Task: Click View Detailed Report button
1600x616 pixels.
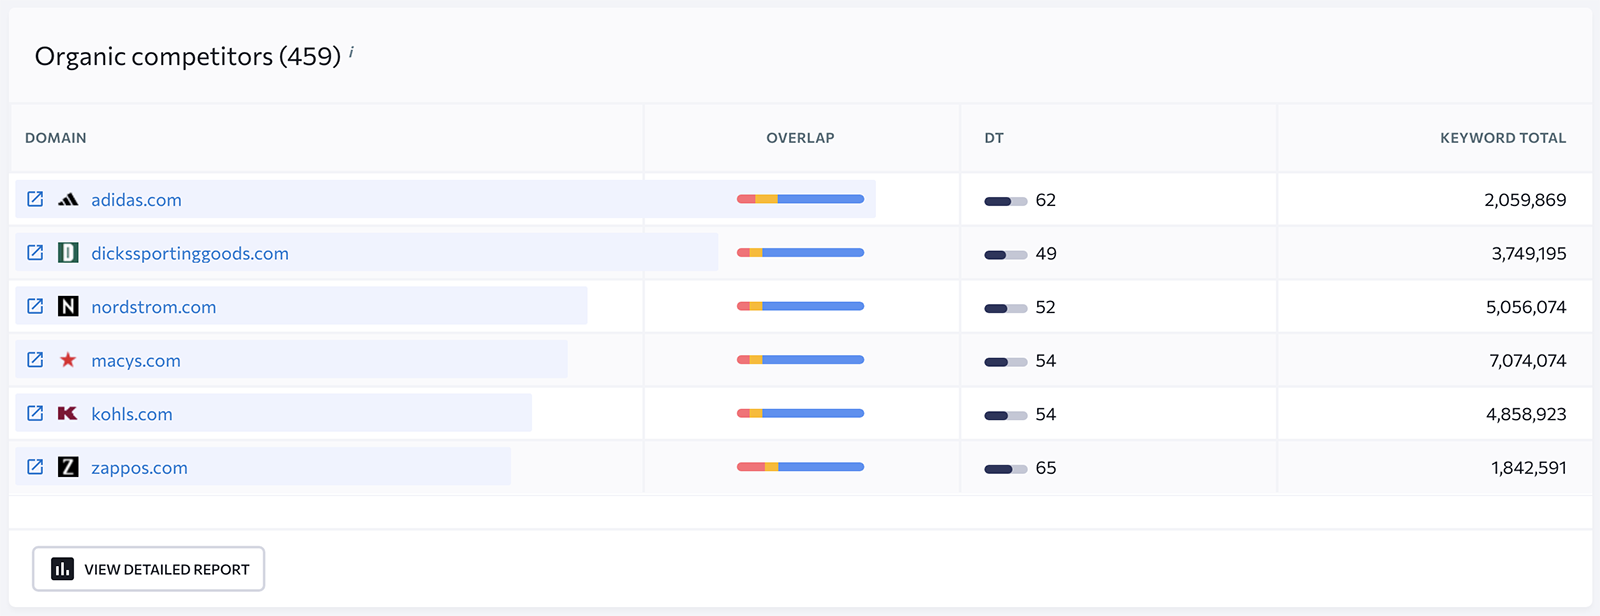Action: point(148,569)
